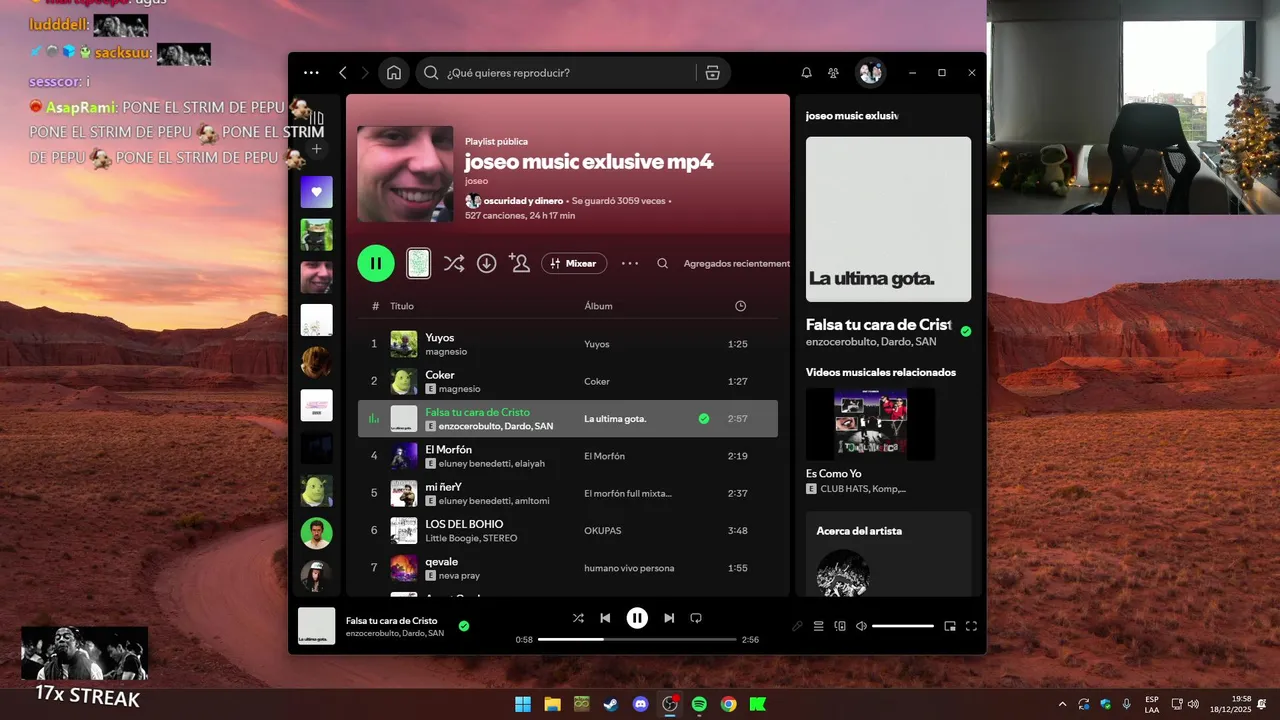The width and height of the screenshot is (1280, 720).
Task: Open the magnesio artist link under Yuyos
Action: [446, 352]
